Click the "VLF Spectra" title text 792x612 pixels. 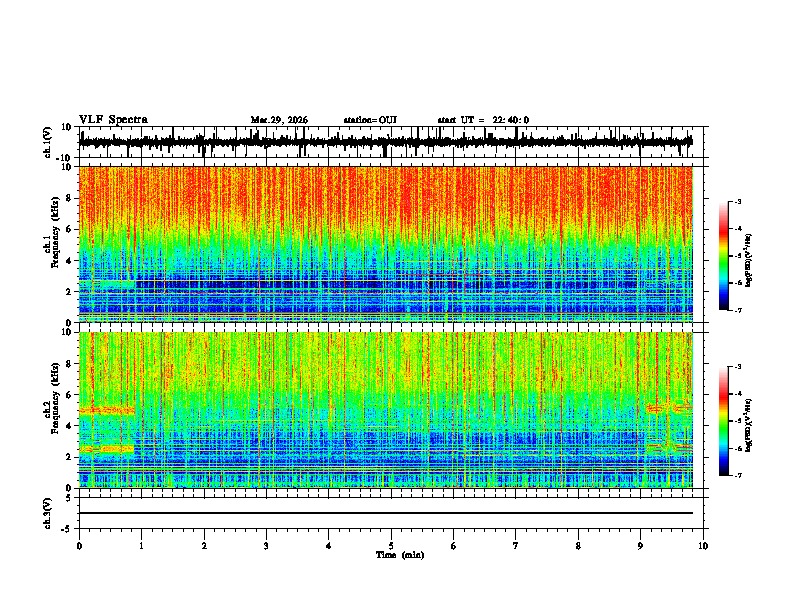point(113,119)
